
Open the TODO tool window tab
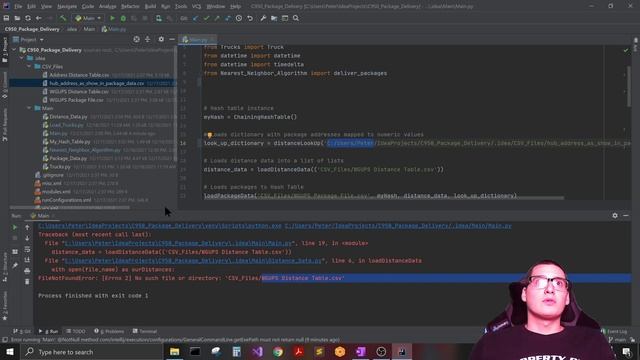[x=76, y=331]
